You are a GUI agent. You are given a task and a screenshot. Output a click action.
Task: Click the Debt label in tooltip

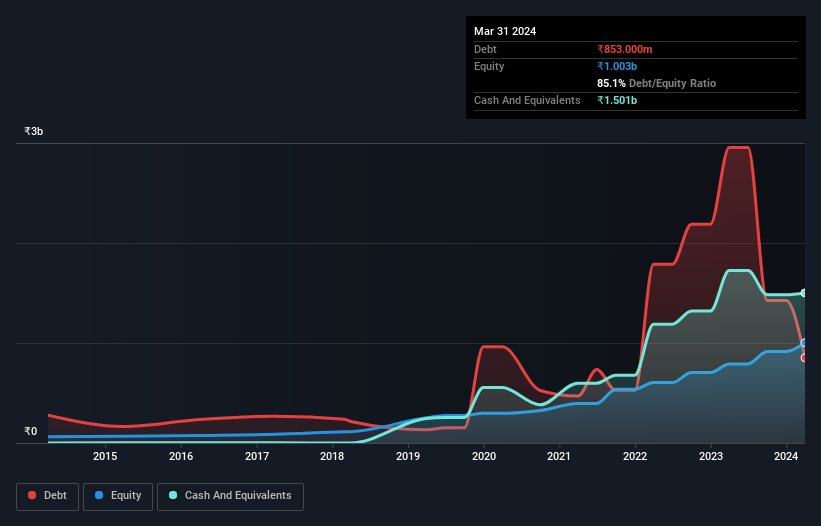[485, 49]
